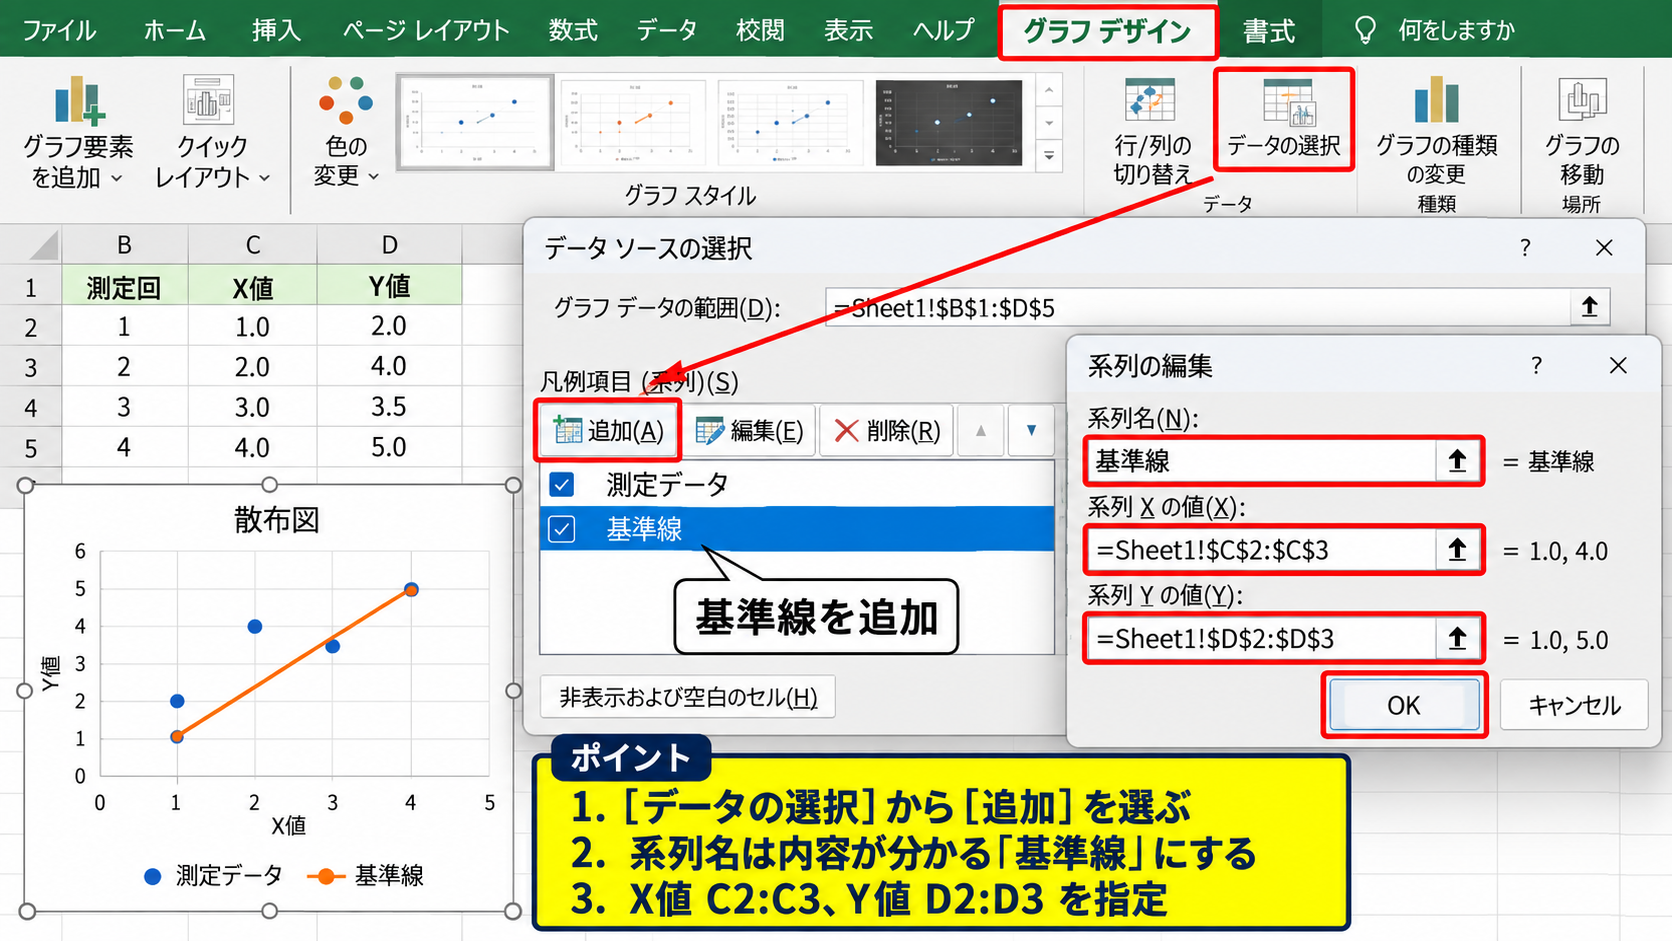Click the 系列 Y の値 range collapse arrow

pyautogui.click(x=1457, y=639)
